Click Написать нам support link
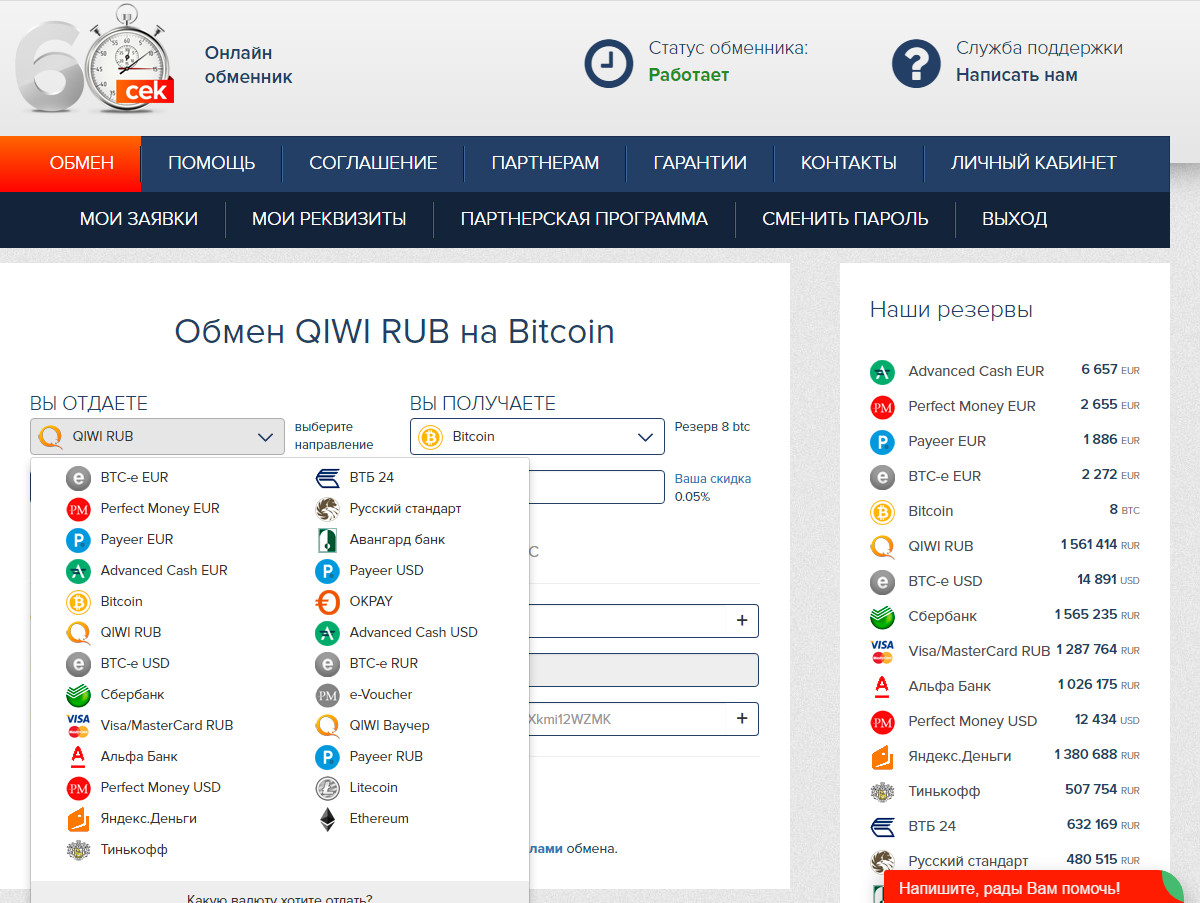The image size is (1200, 903). click(1017, 75)
